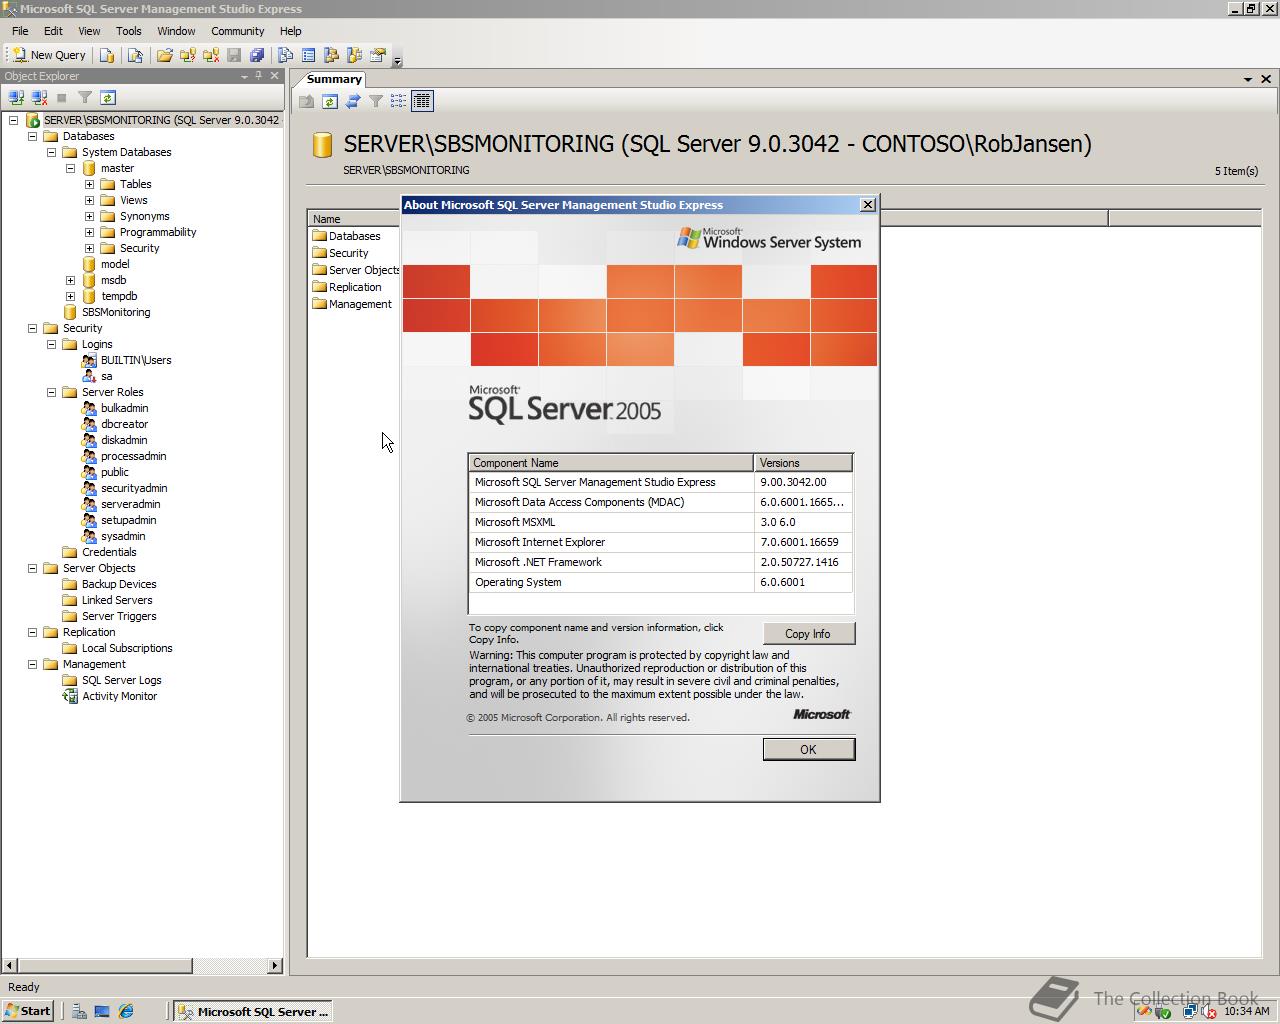Viewport: 1280px width, 1024px height.
Task: Click the Up folder icon in Summary toolbar
Action: coord(307,101)
